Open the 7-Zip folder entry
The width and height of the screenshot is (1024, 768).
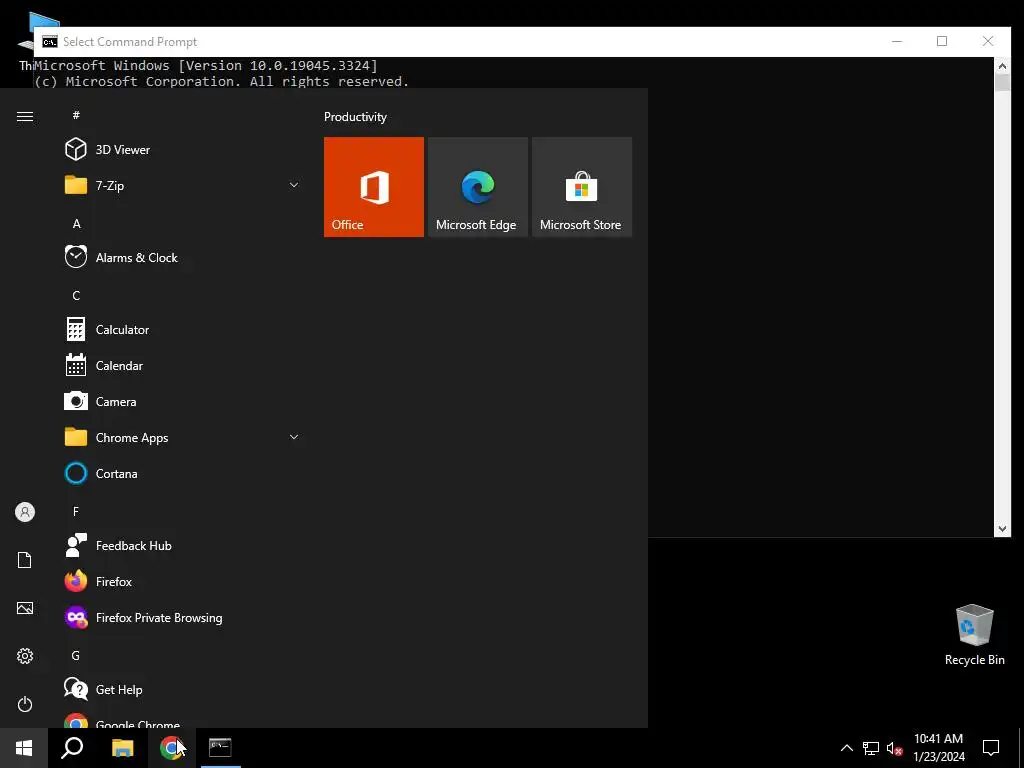point(183,185)
